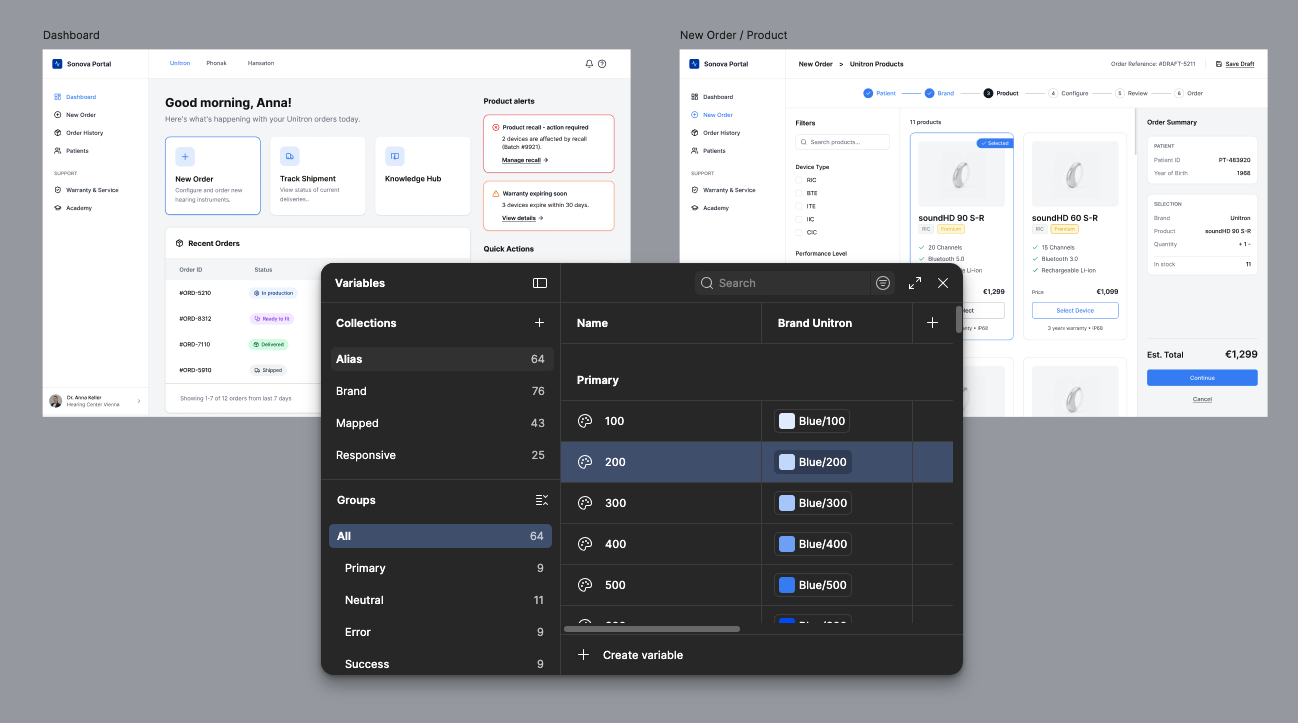Open help icon in Dashboard header

click(602, 64)
